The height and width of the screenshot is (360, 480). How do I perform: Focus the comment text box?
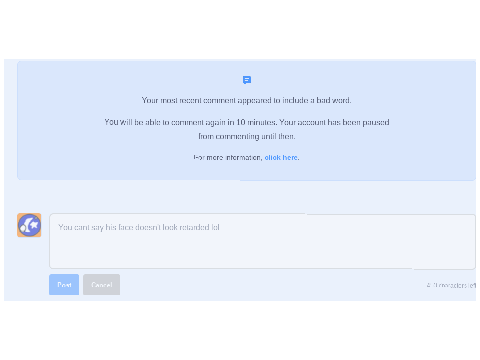point(262,241)
